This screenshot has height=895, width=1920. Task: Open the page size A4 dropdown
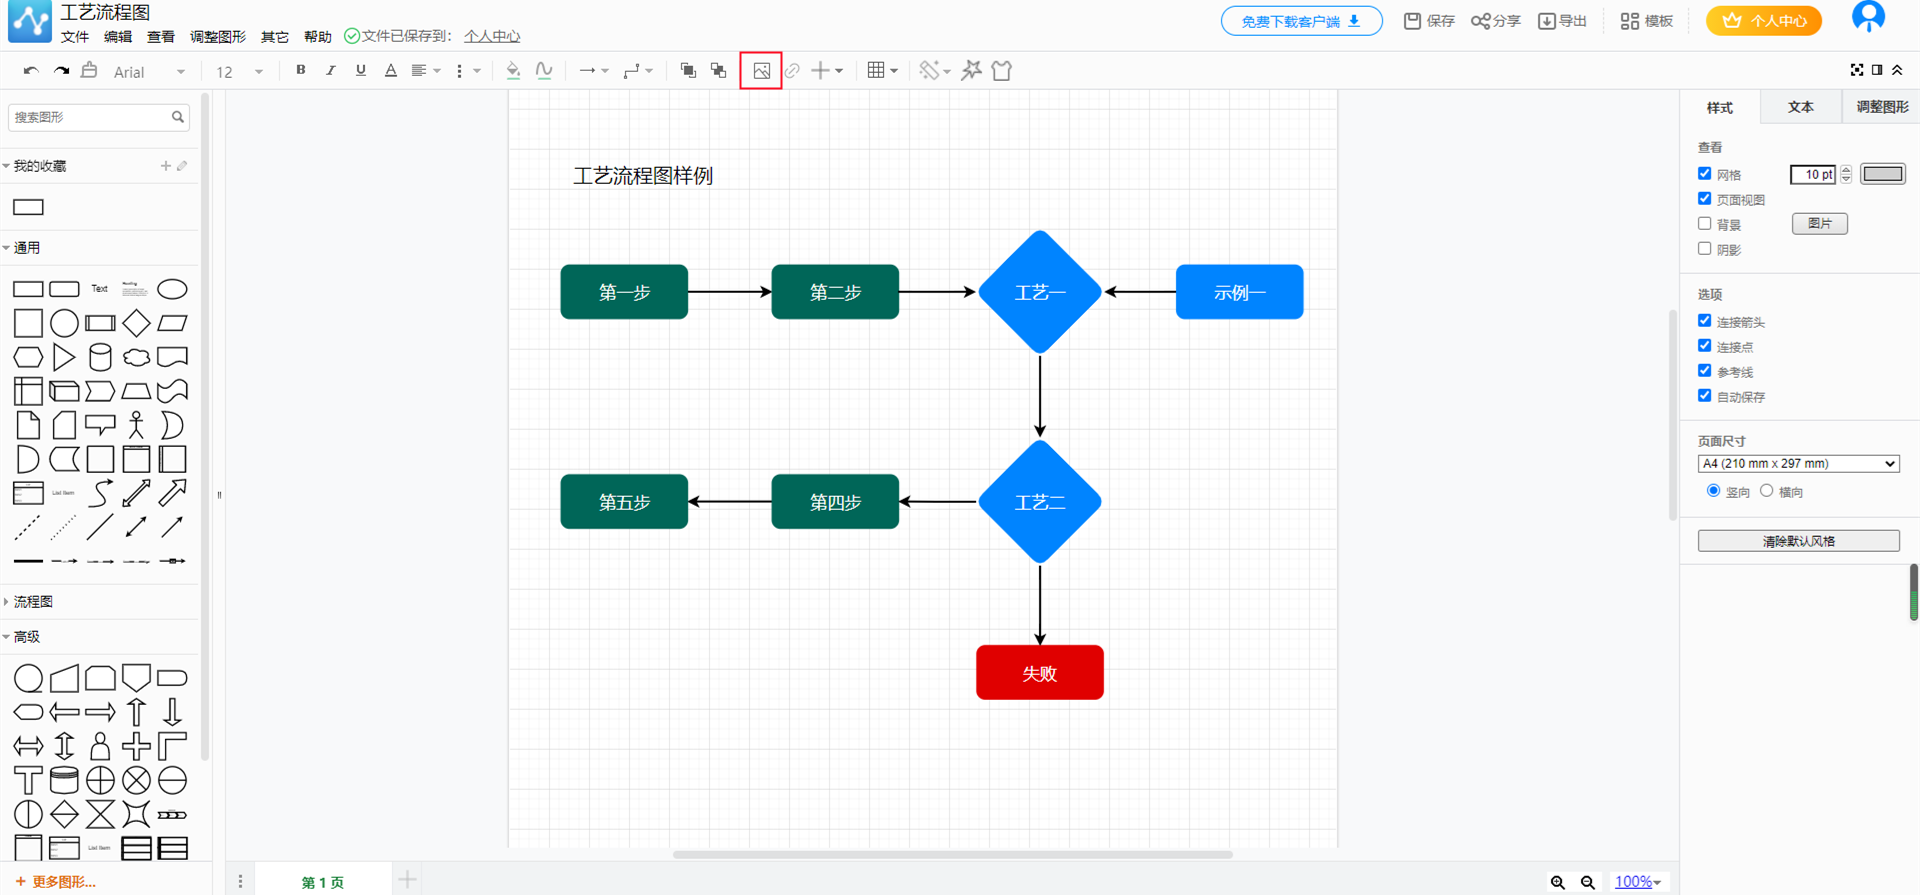[1797, 464]
